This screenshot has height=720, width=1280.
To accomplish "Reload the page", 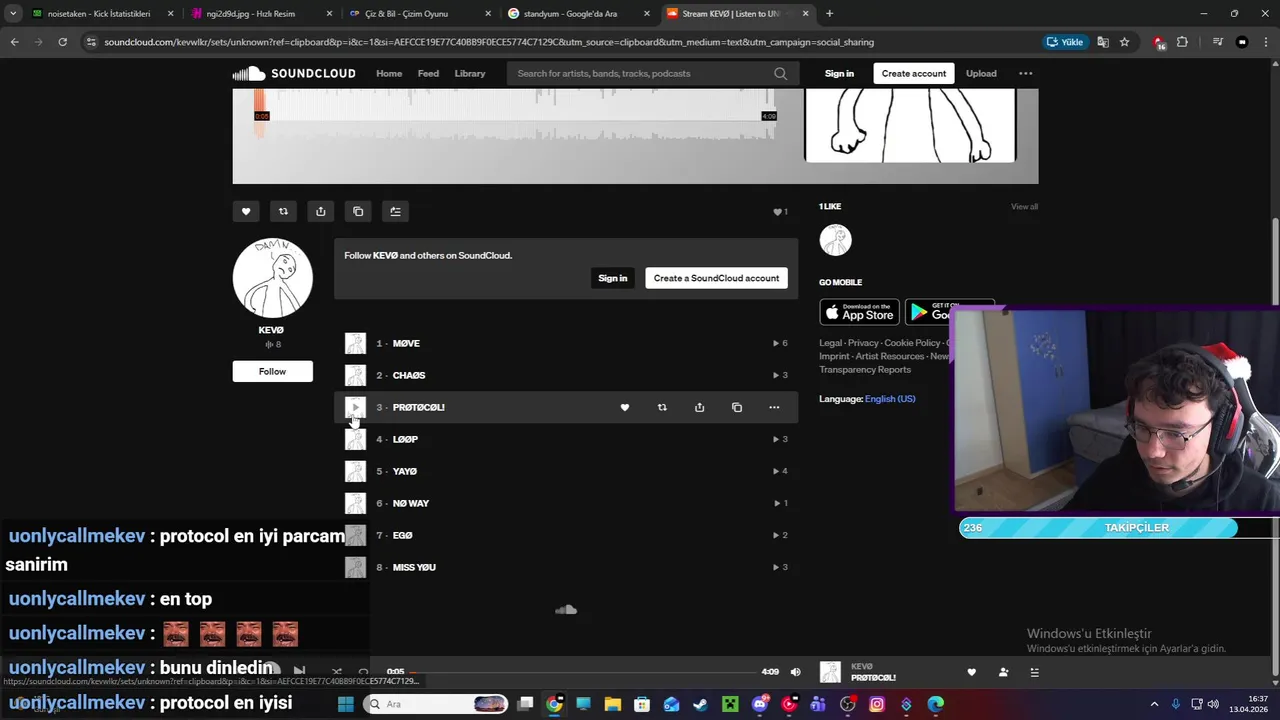I will 63,42.
